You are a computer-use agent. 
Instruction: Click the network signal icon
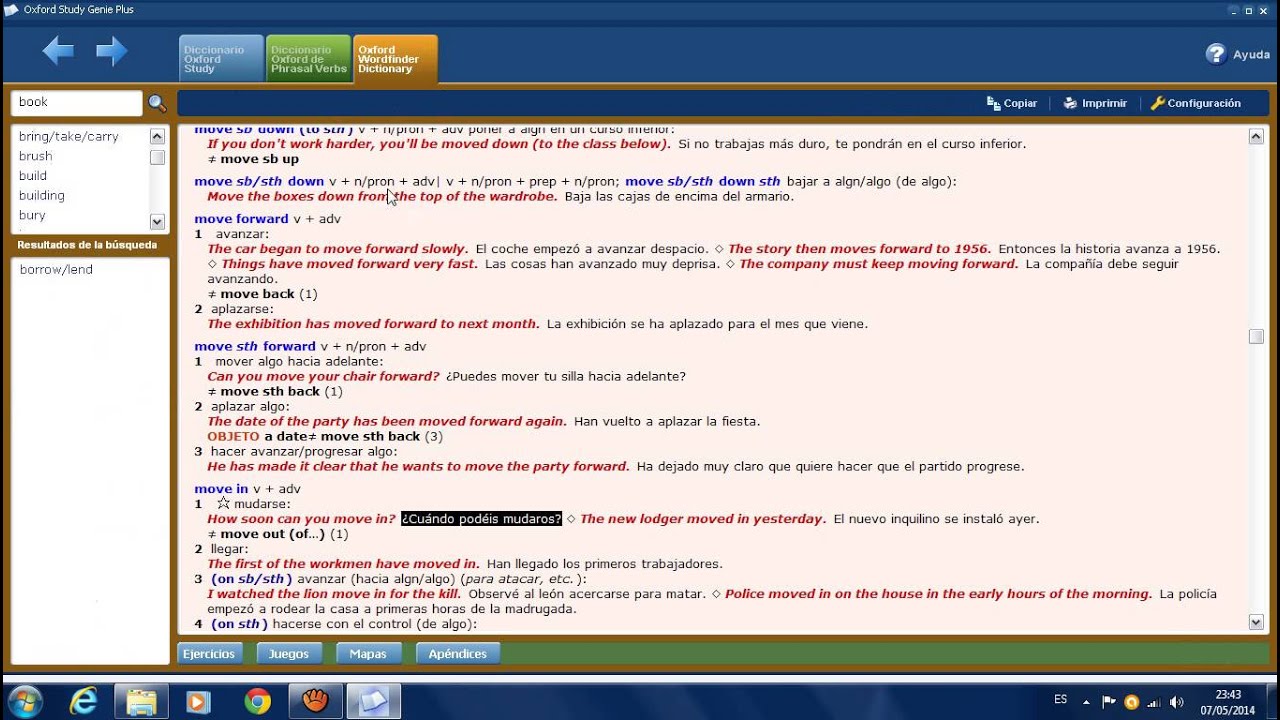click(x=1154, y=701)
